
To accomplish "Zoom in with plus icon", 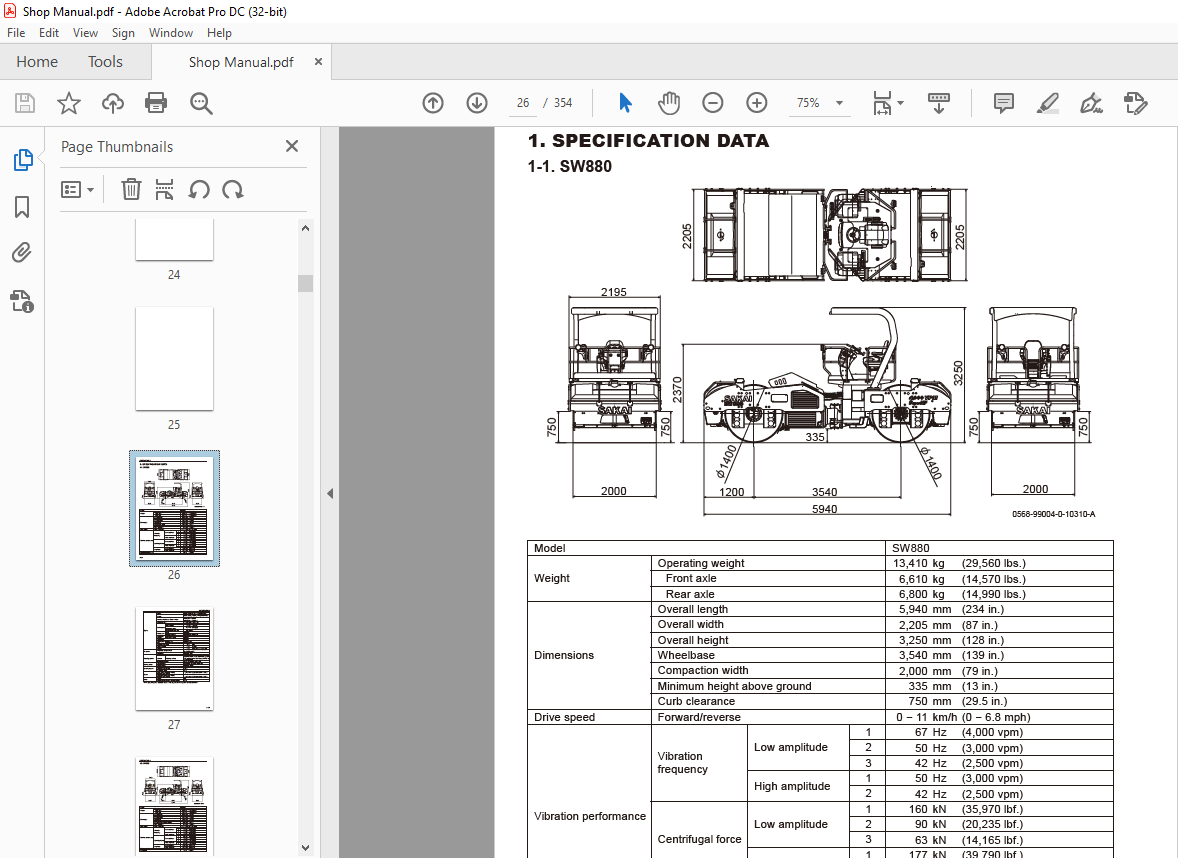I will point(757,103).
